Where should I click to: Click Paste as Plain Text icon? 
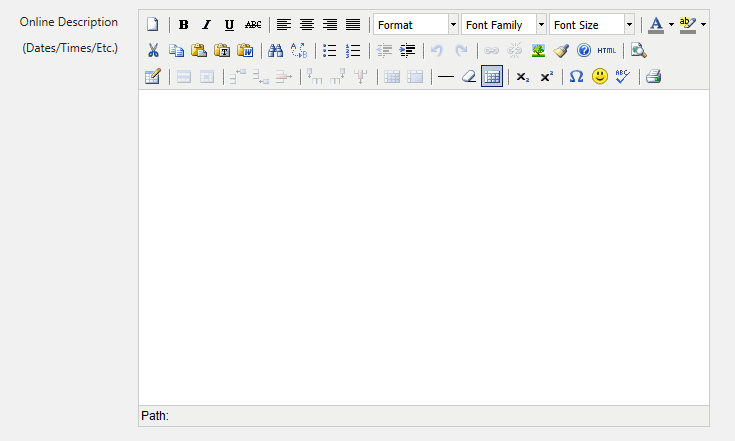pos(222,50)
